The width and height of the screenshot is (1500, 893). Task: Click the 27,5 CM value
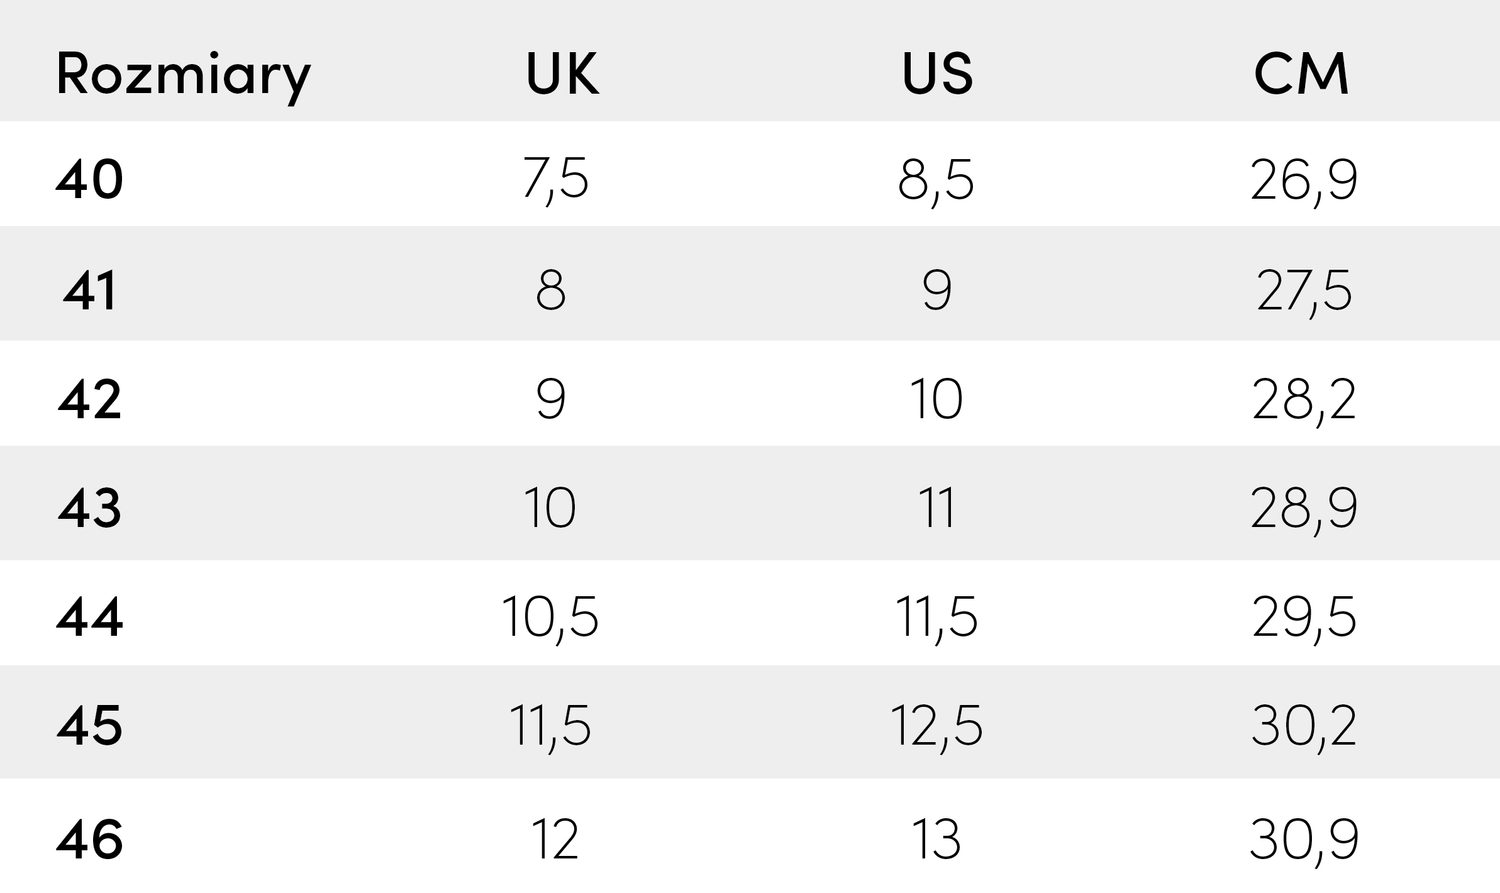tap(1304, 291)
